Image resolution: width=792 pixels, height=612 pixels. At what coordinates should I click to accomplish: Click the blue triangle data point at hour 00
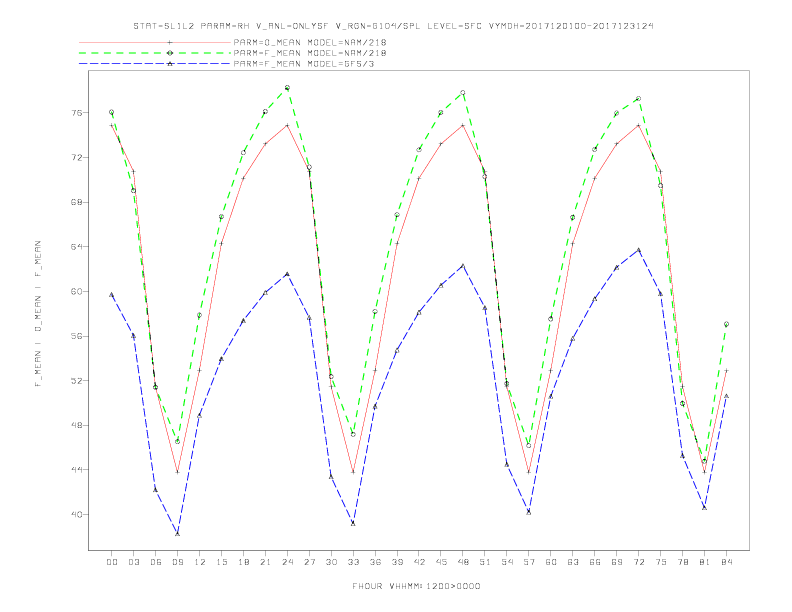pyautogui.click(x=112, y=294)
